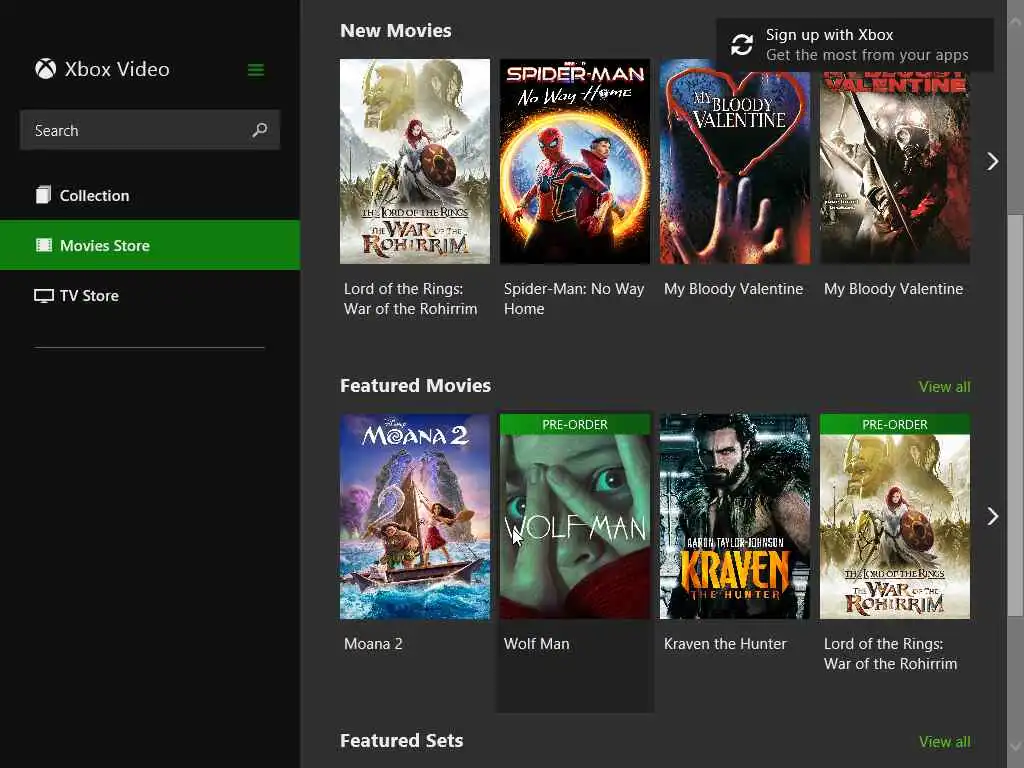Viewport: 1024px width, 768px height.
Task: Open pre-order War of the Rohirrim poster in Featured
Action: click(x=895, y=517)
